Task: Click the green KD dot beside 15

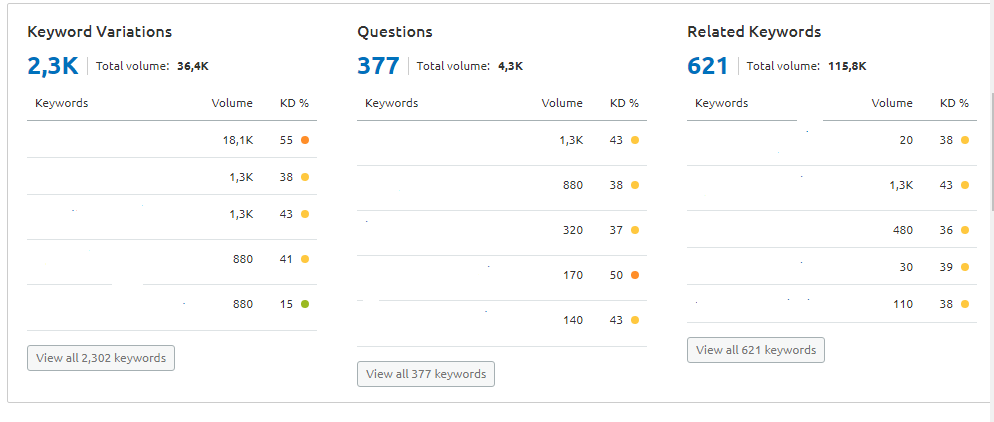Action: (x=305, y=304)
